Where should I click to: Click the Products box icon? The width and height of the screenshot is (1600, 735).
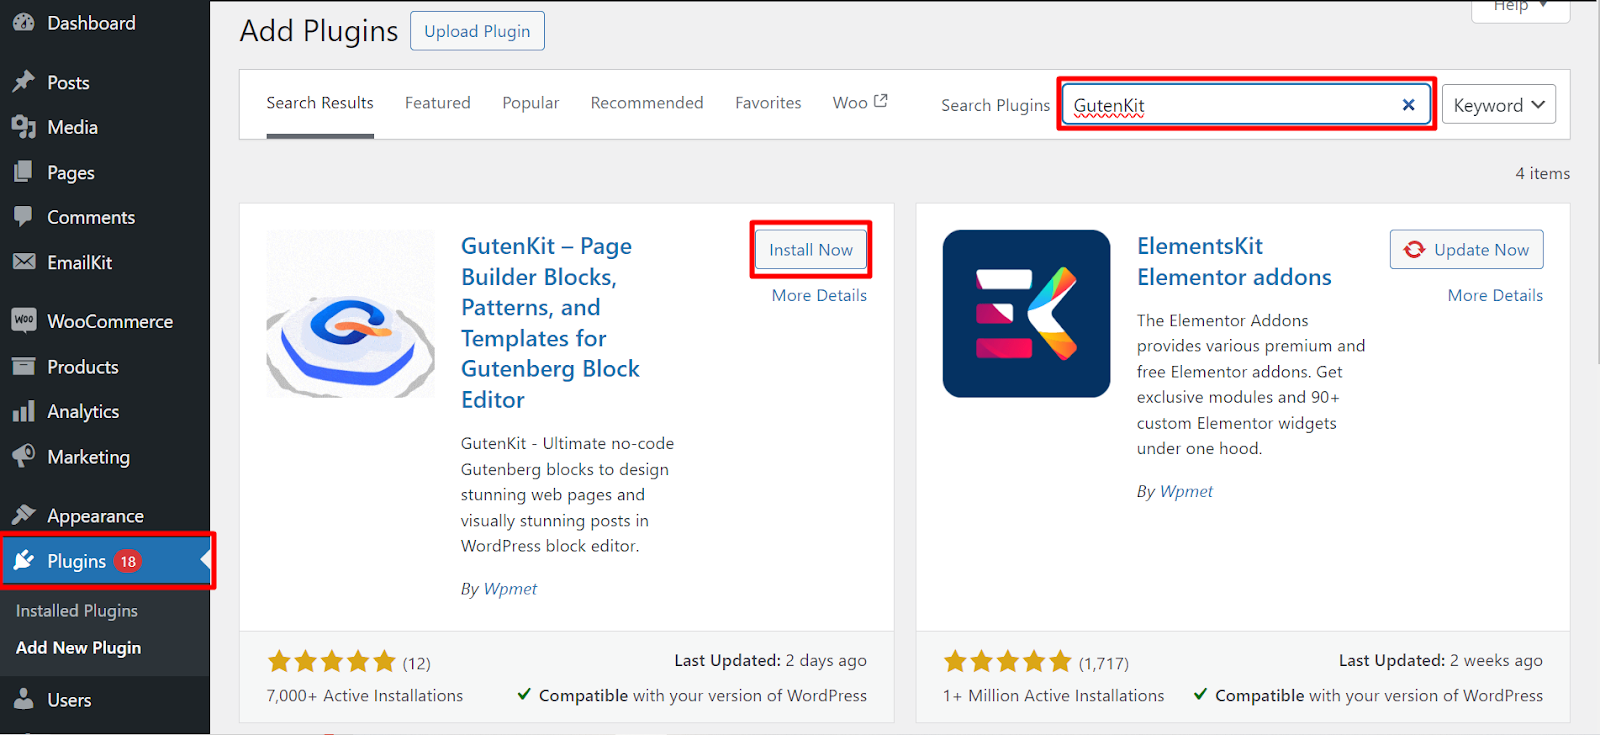[x=24, y=366]
